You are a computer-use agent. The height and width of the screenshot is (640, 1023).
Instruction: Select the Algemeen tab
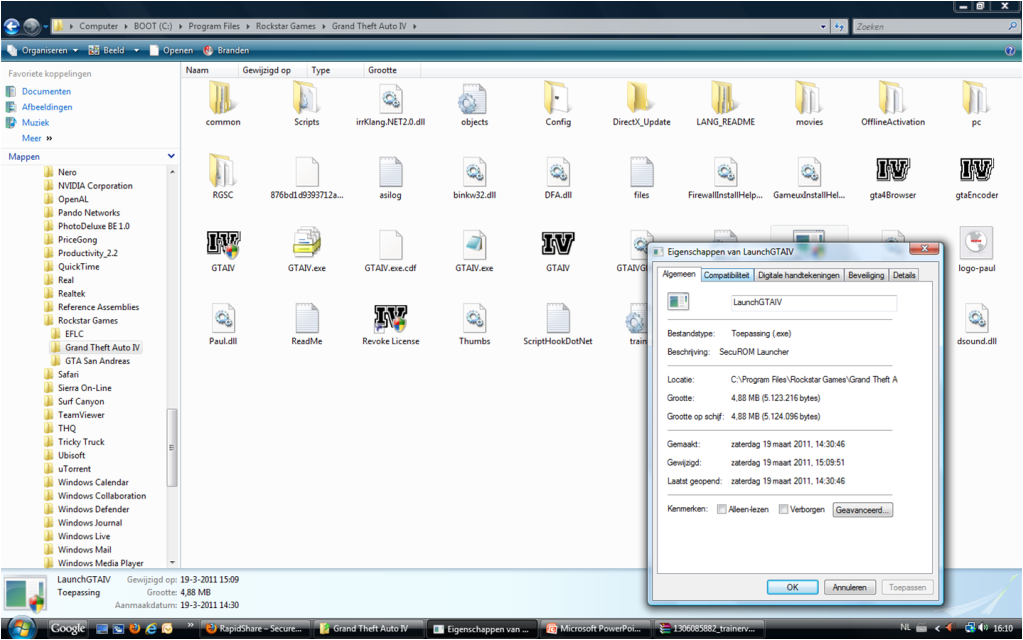[679, 275]
